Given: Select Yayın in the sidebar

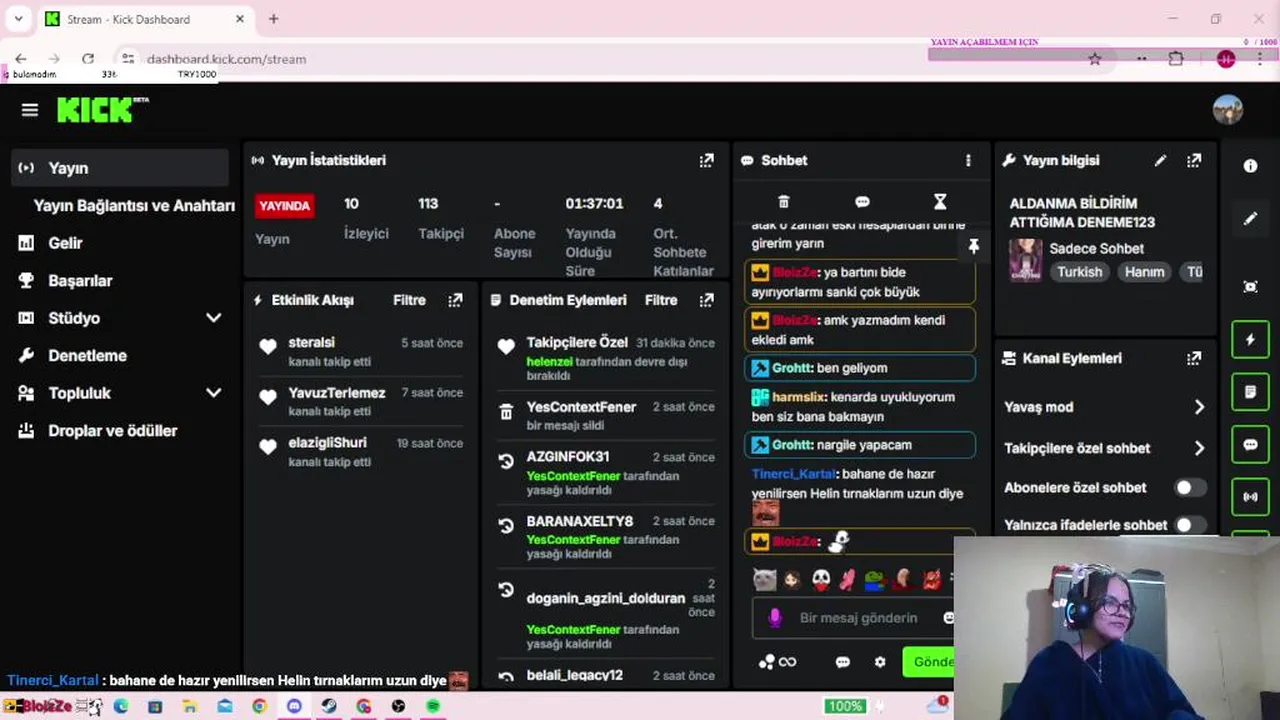Looking at the screenshot, I should tap(122, 168).
